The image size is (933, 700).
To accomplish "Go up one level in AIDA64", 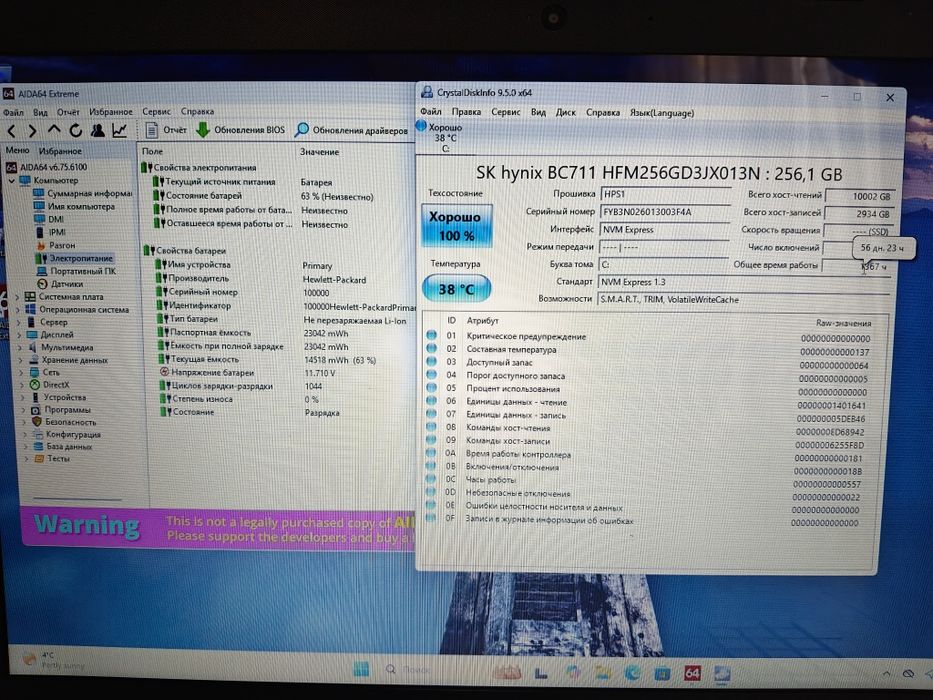I will [54, 130].
